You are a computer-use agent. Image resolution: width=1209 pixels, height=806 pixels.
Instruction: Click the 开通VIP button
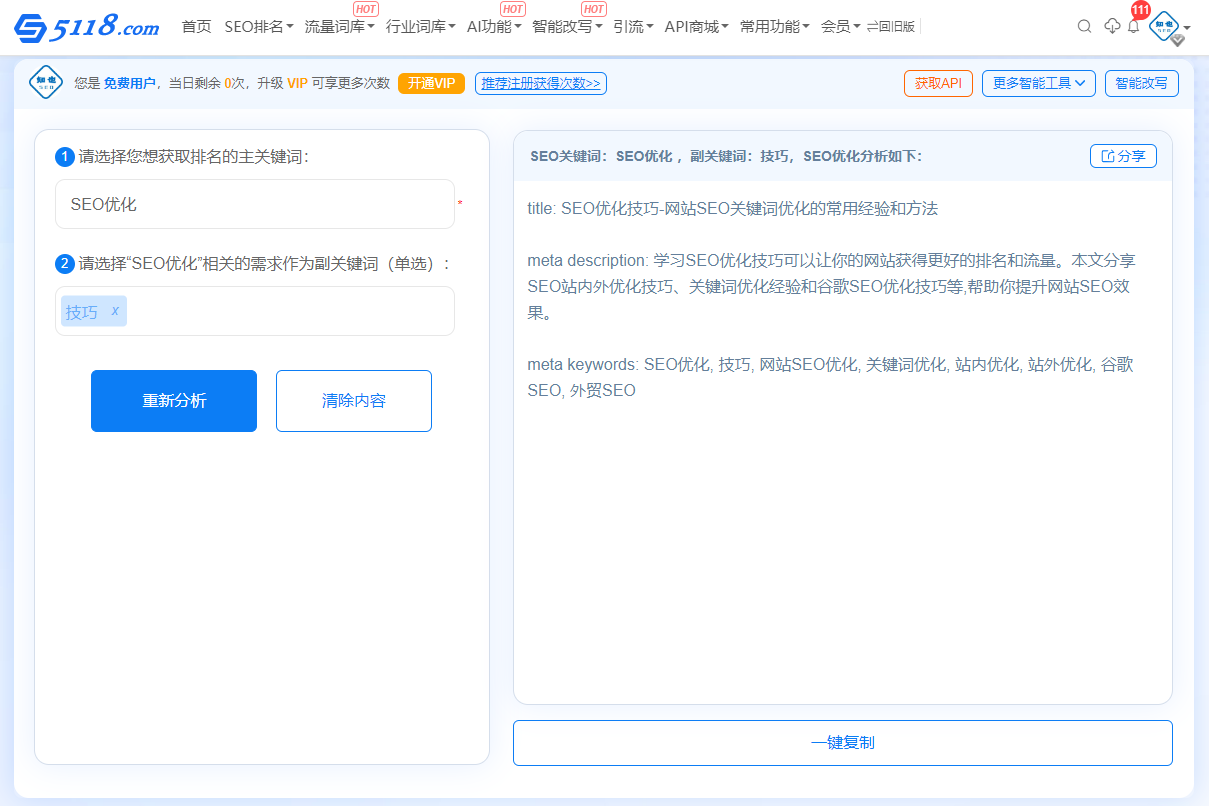click(x=431, y=83)
